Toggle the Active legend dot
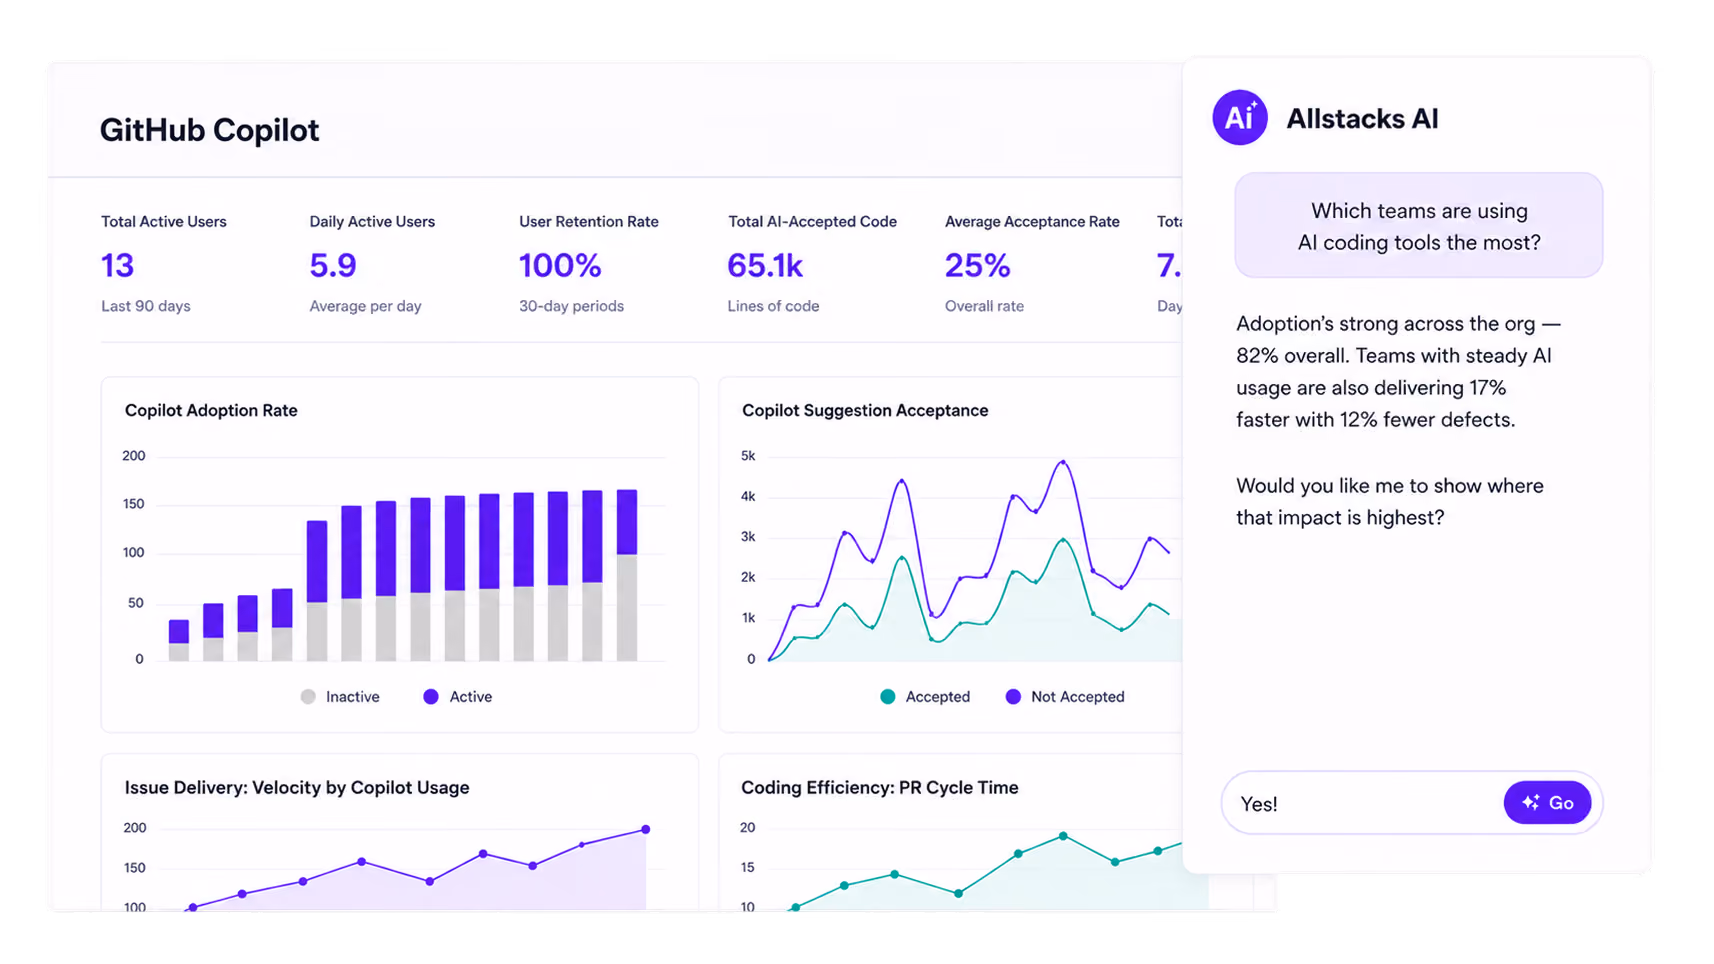This screenshot has height=964, width=1714. [x=431, y=697]
